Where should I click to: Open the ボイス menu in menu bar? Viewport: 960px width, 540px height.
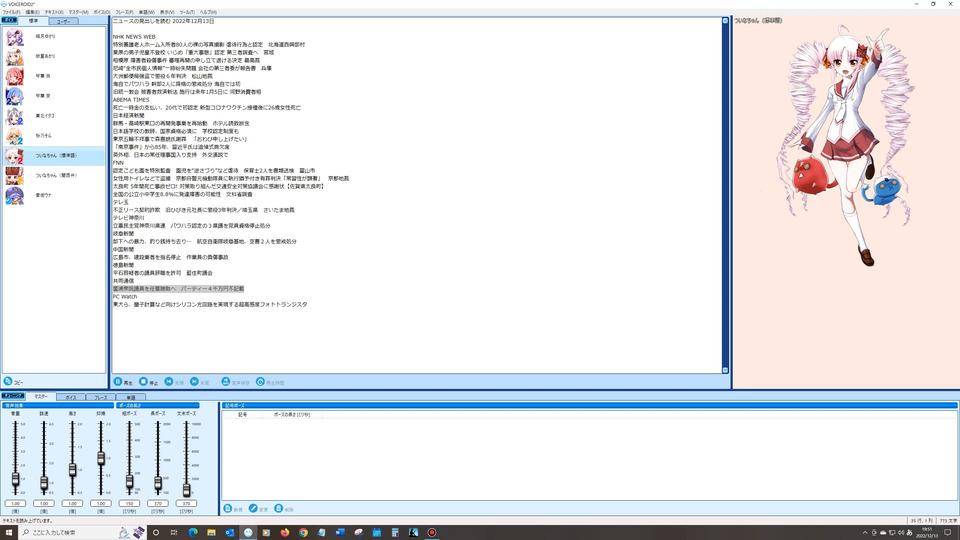click(102, 12)
